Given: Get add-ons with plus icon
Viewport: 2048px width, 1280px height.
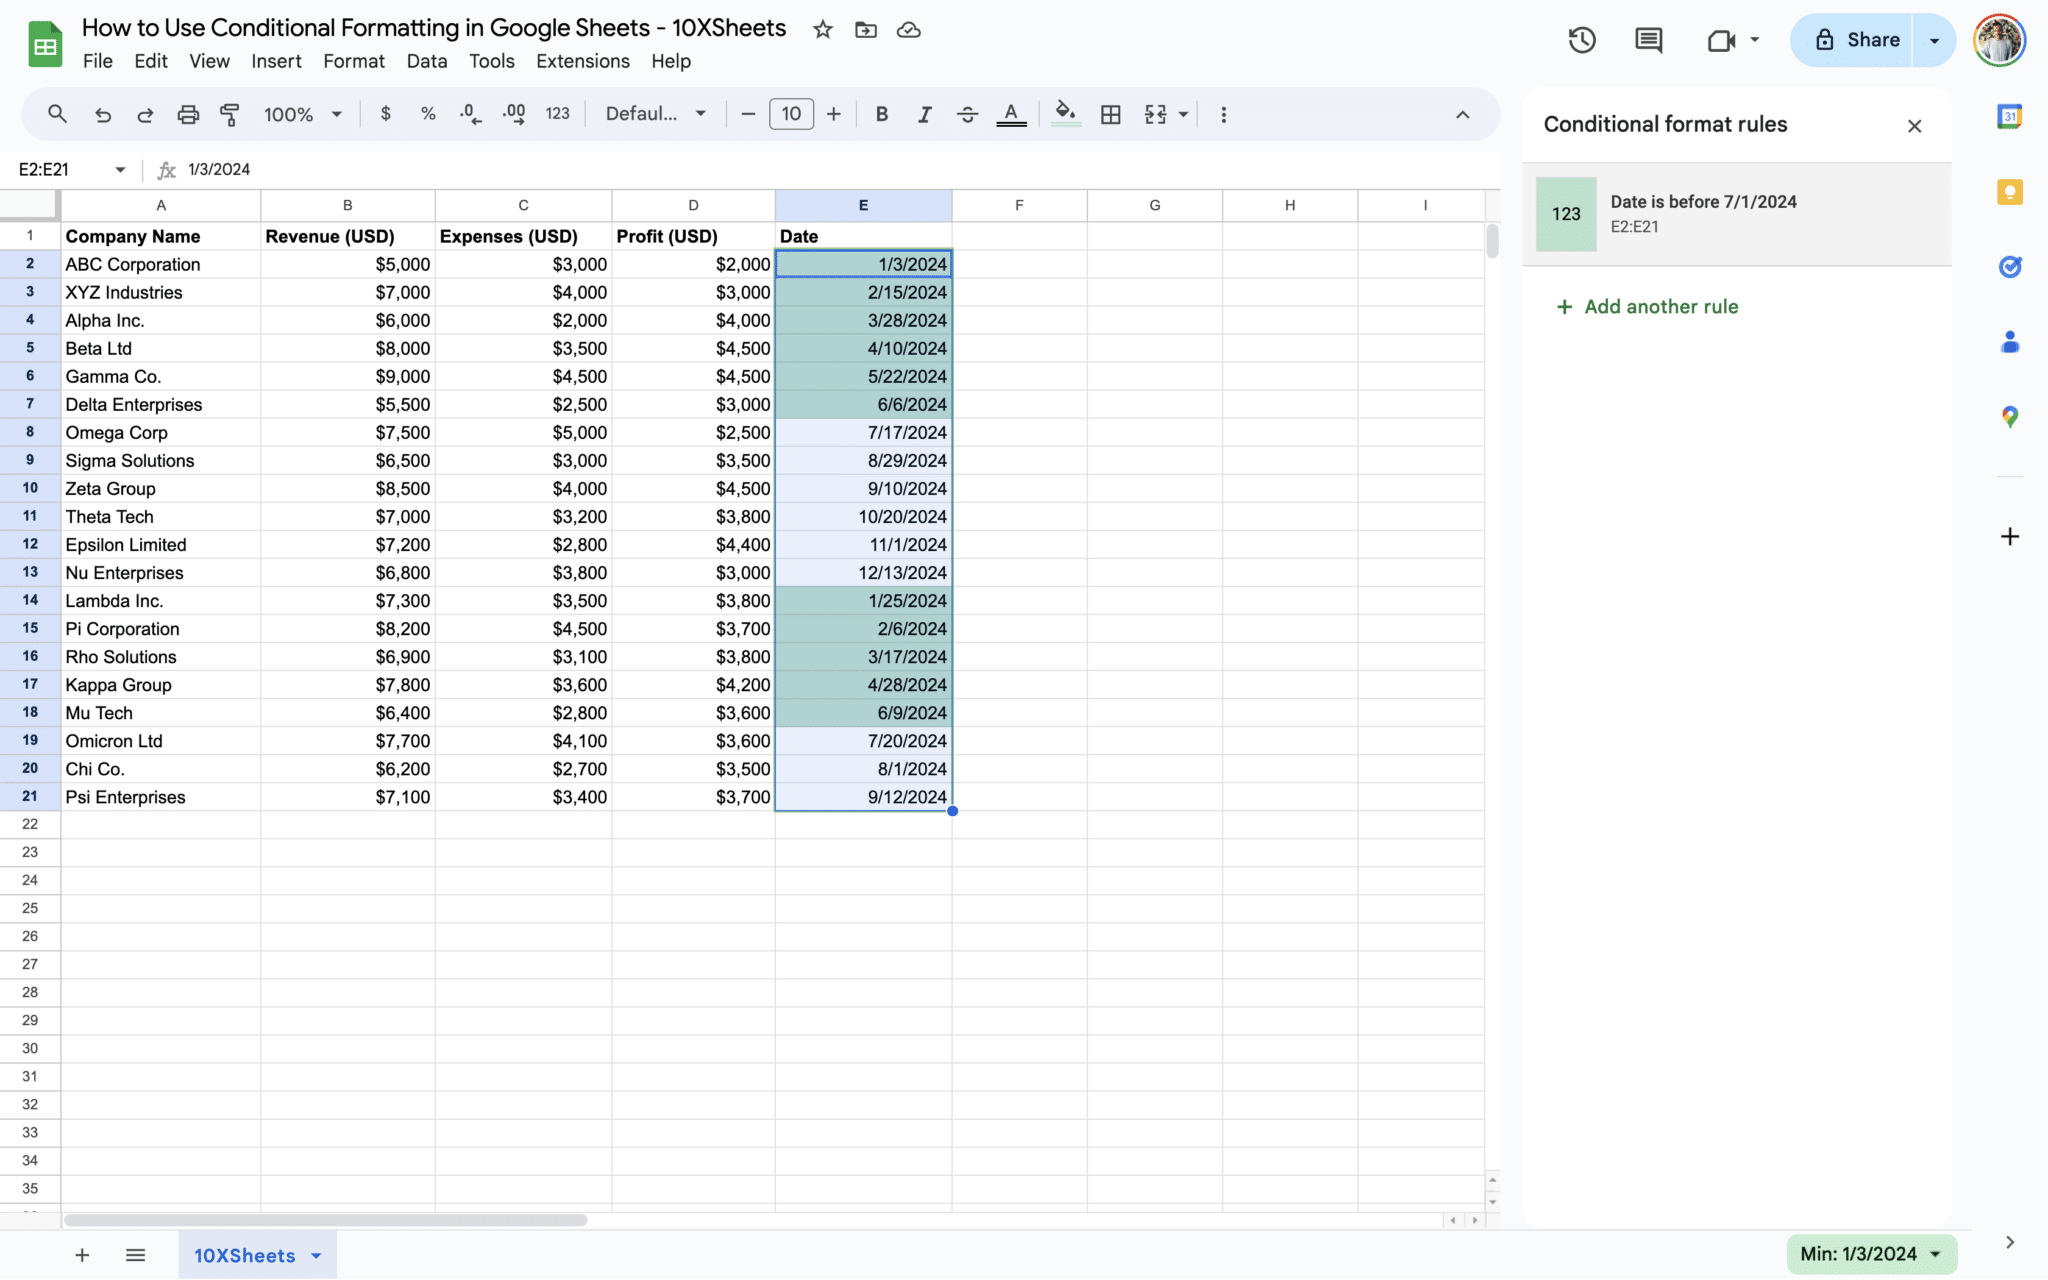Looking at the screenshot, I should 2010,537.
